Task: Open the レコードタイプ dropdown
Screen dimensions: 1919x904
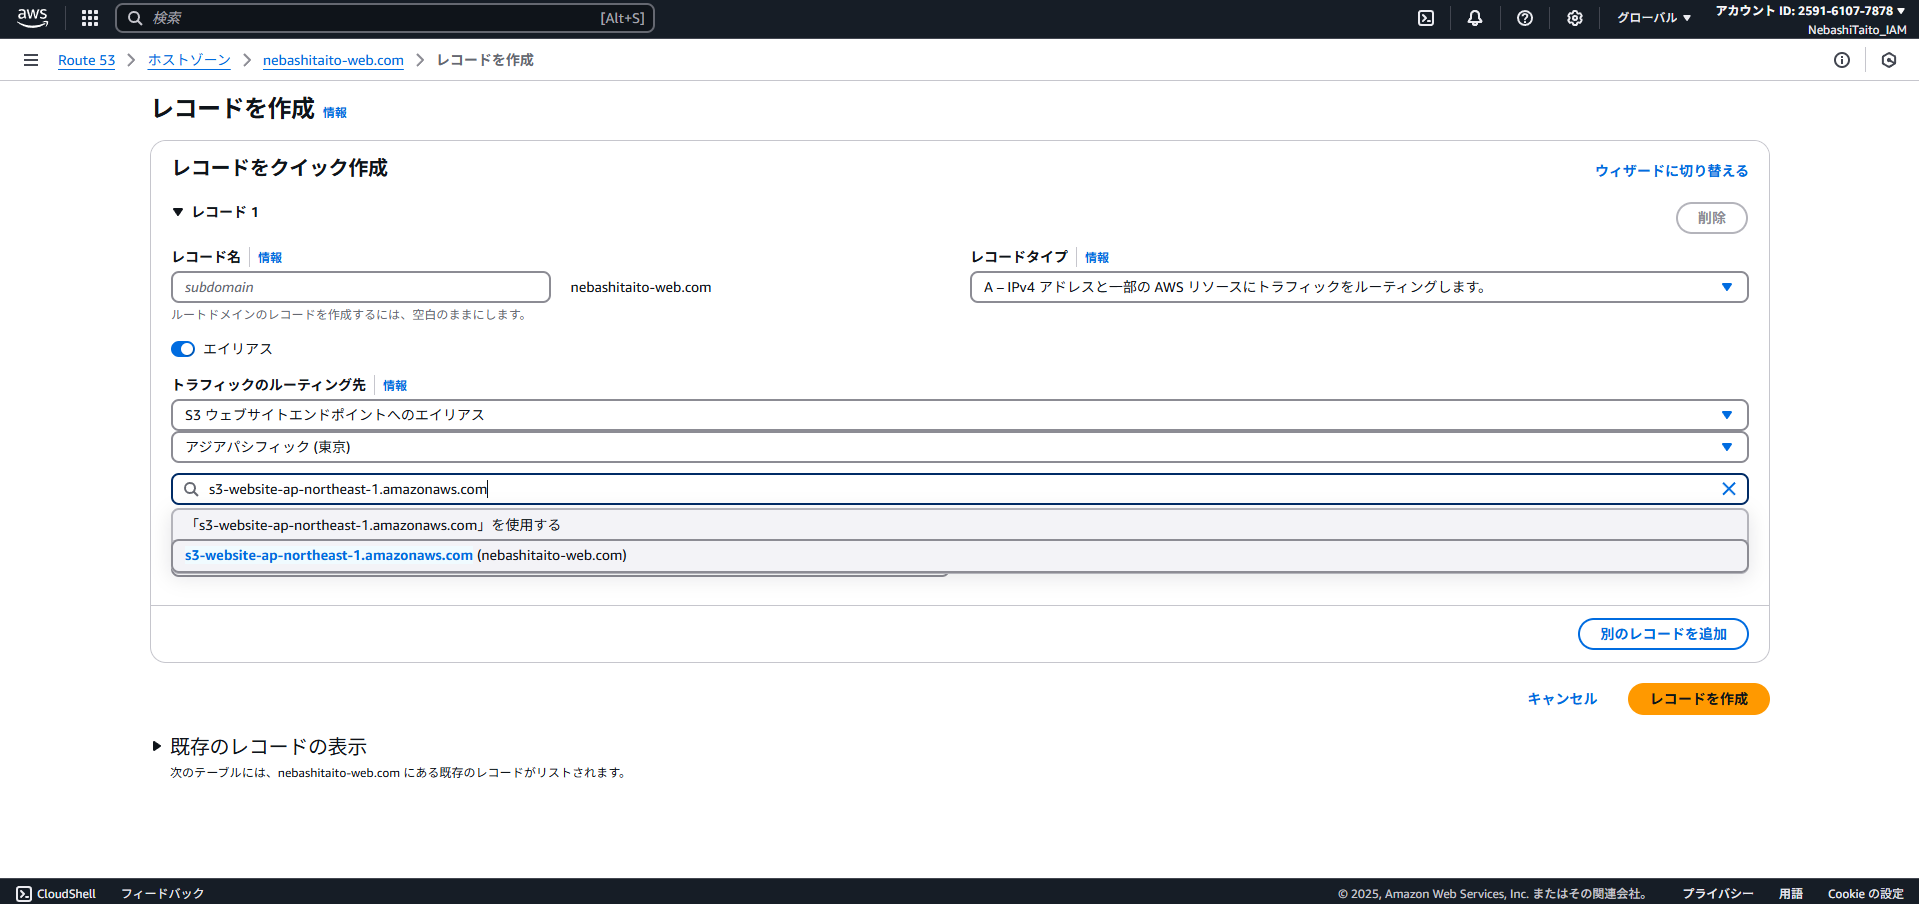Action: (x=1359, y=287)
